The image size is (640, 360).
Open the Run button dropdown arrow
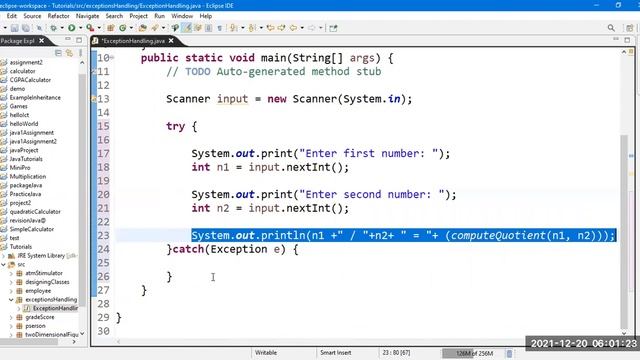(x=80, y=28)
